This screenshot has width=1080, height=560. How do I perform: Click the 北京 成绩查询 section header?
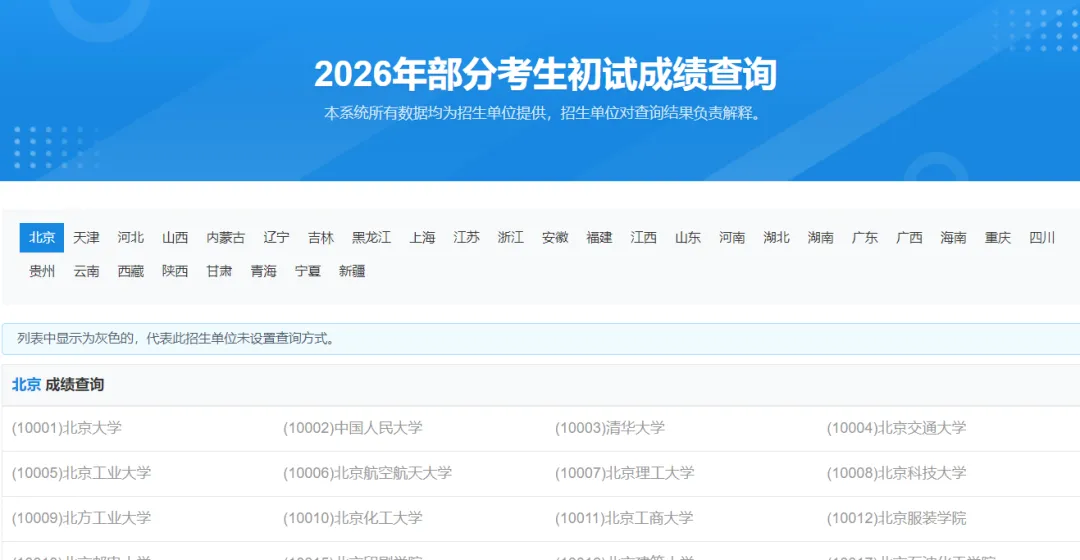click(58, 385)
